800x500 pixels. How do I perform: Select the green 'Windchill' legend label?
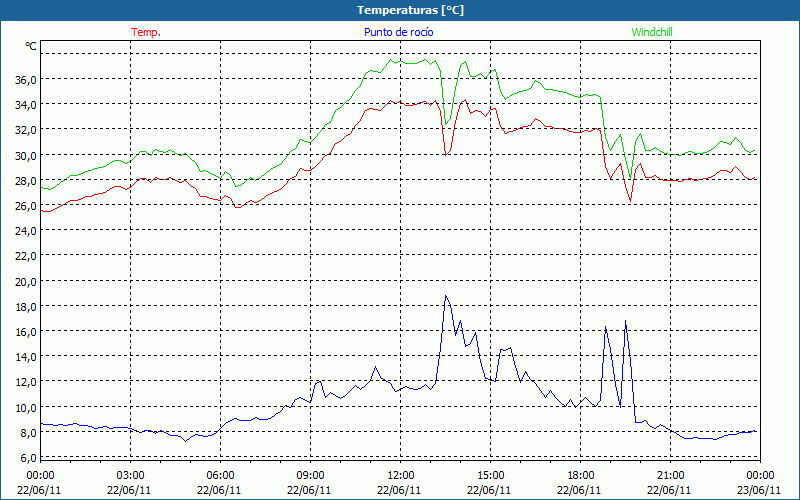coord(652,32)
